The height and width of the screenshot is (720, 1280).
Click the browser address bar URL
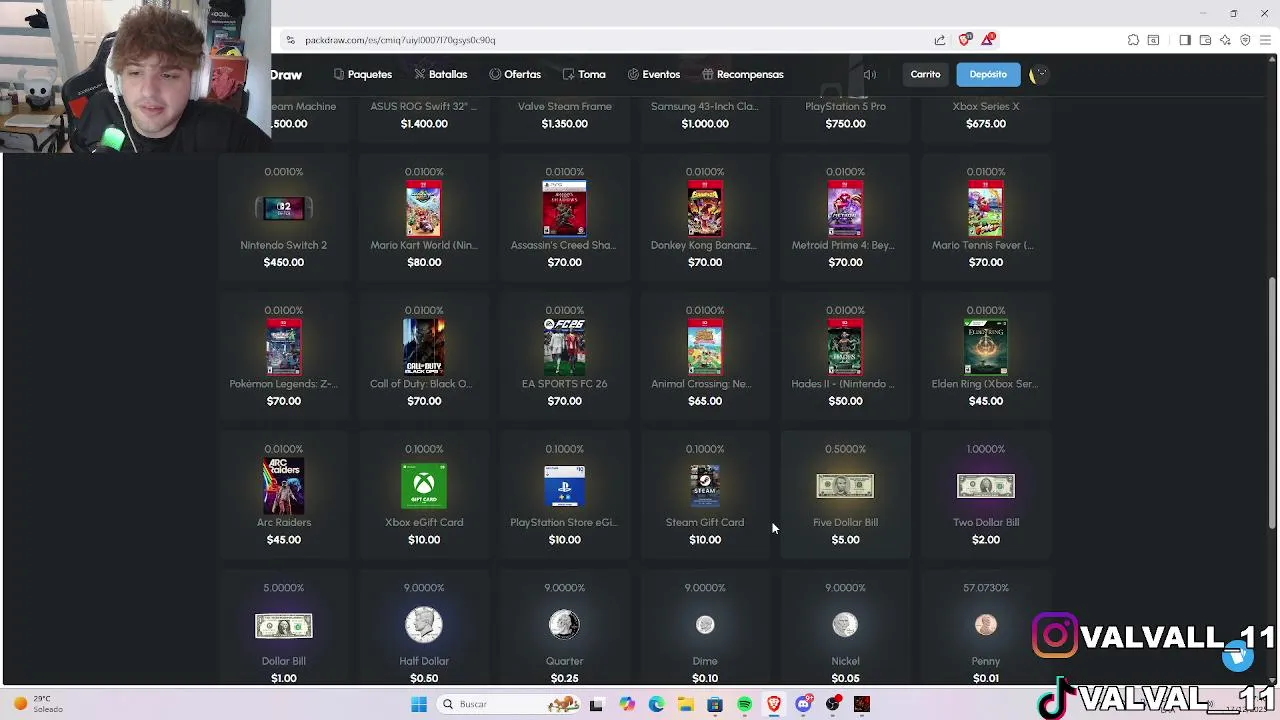click(400, 40)
